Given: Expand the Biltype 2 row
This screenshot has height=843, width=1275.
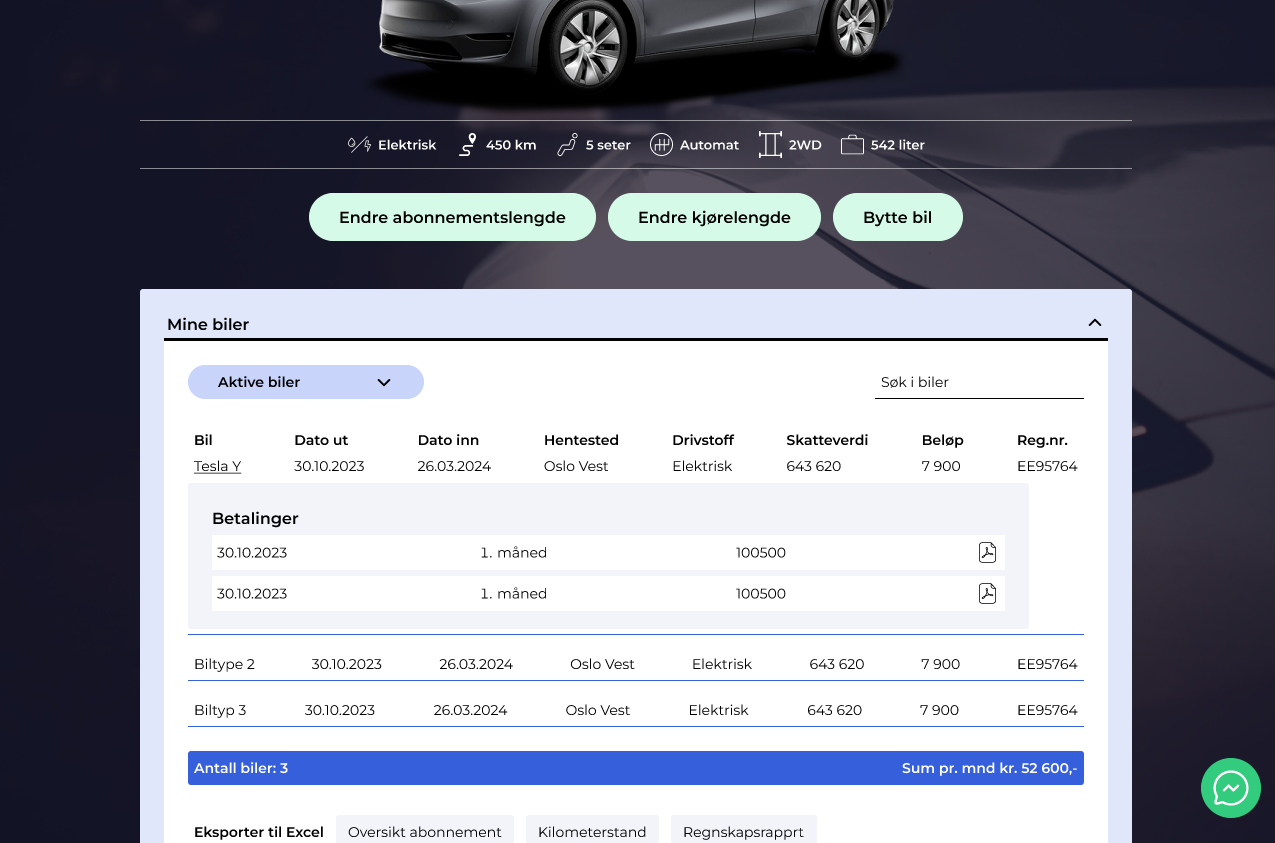Looking at the screenshot, I should pyautogui.click(x=636, y=664).
